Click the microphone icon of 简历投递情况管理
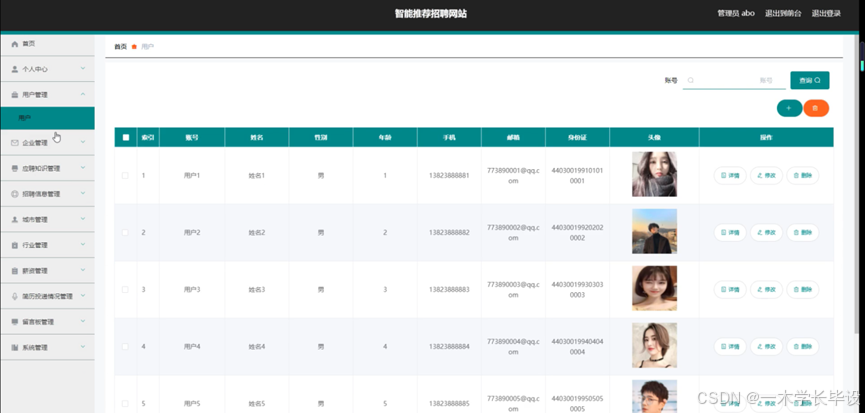 pos(15,296)
